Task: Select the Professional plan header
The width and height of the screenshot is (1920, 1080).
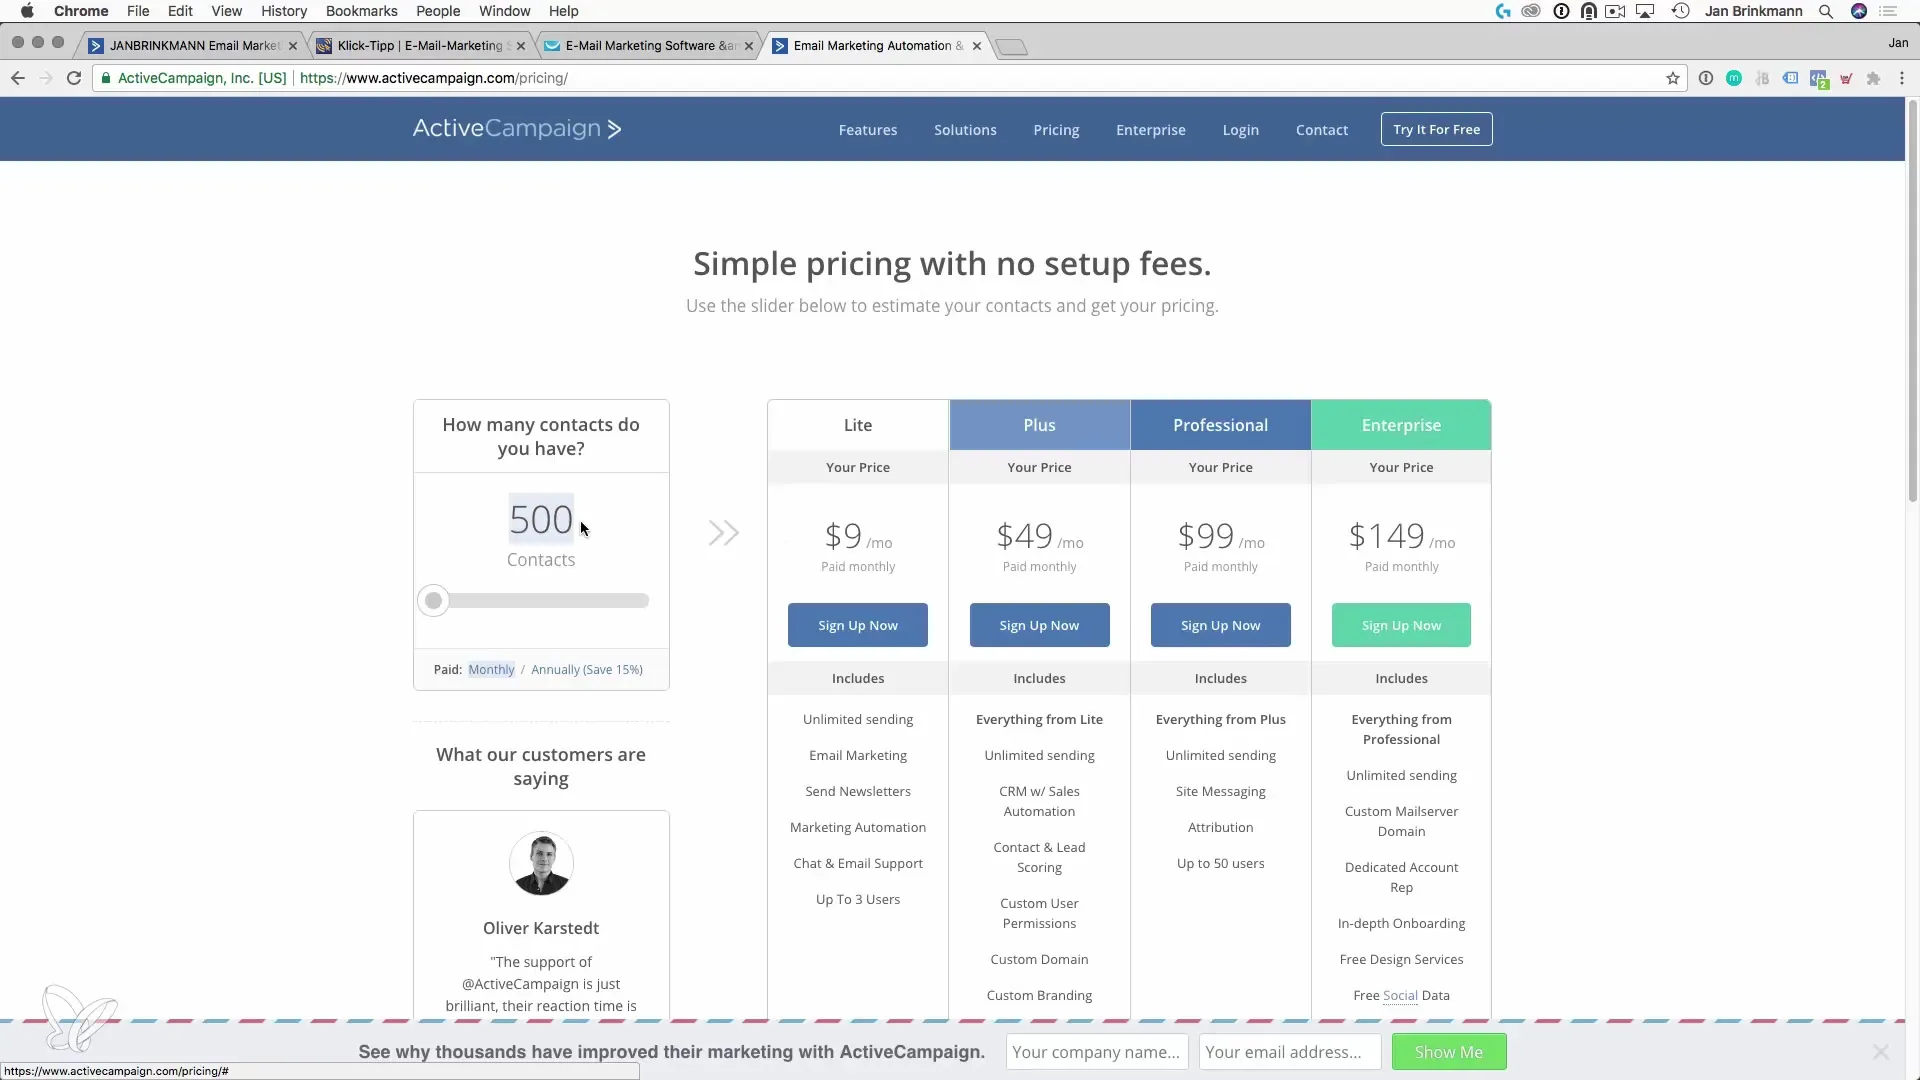Action: coord(1220,425)
